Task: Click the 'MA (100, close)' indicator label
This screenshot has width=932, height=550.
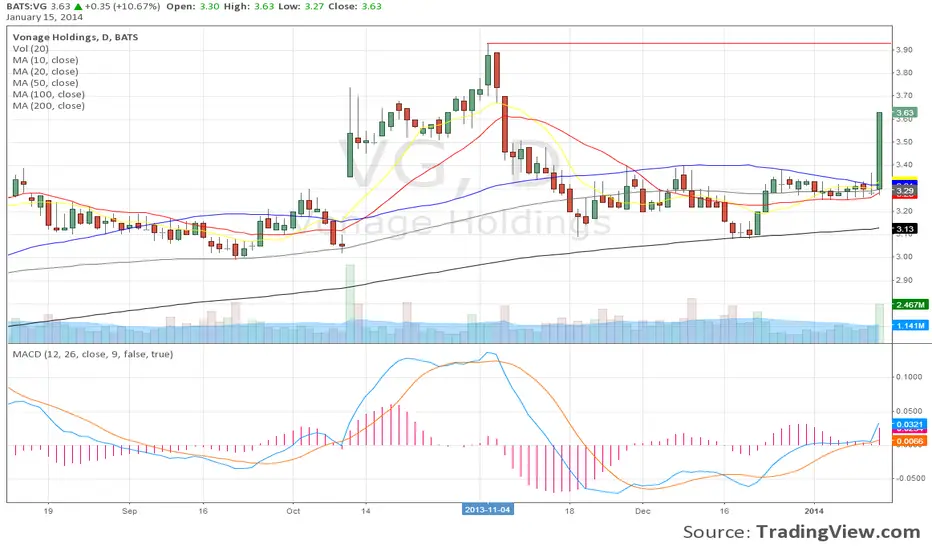Action: (x=49, y=94)
